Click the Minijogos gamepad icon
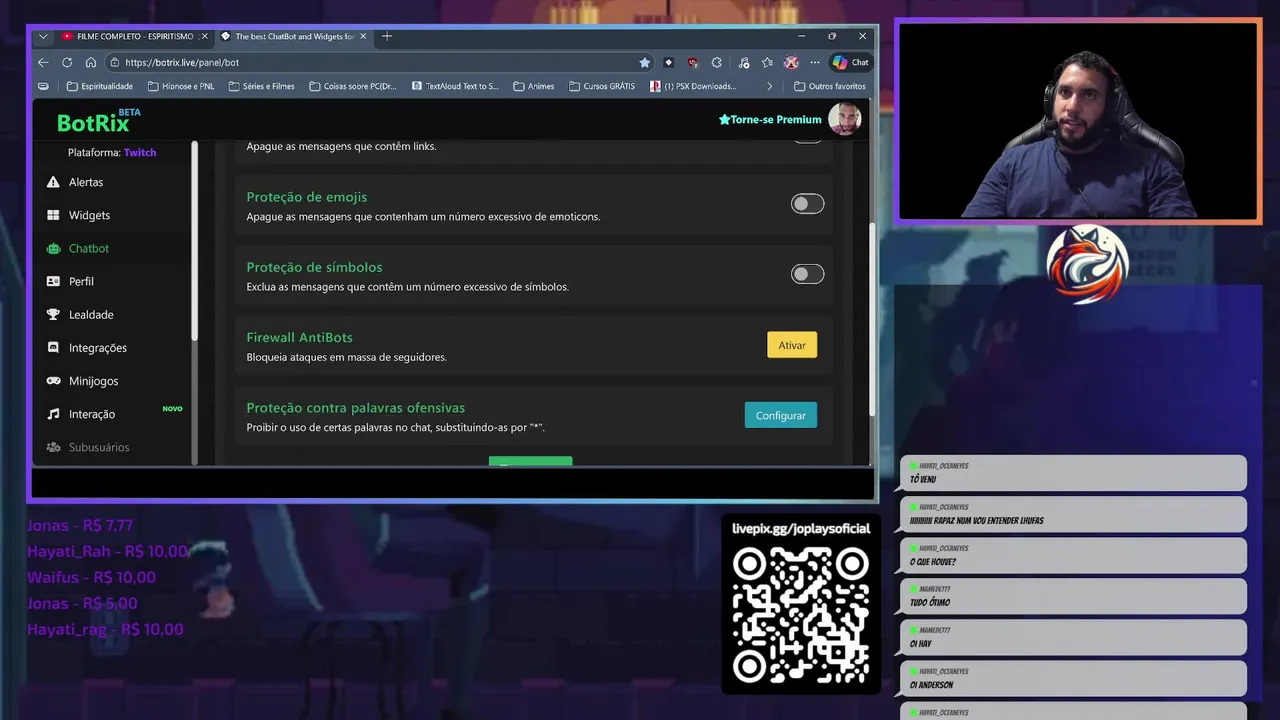Screen dimensions: 1280x720 (53, 380)
